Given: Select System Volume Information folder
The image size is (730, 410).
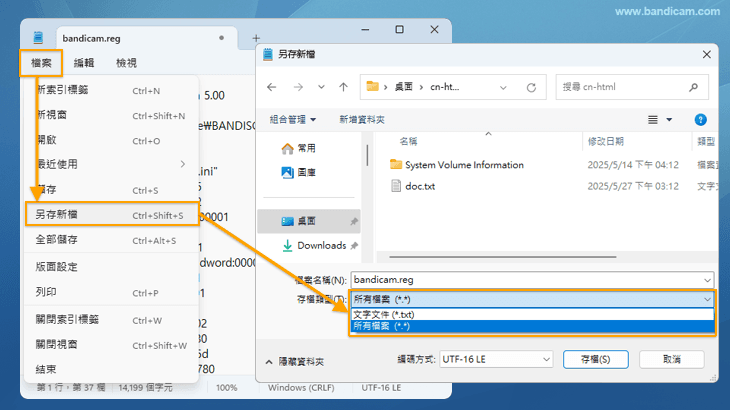Looking at the screenshot, I should (x=464, y=165).
